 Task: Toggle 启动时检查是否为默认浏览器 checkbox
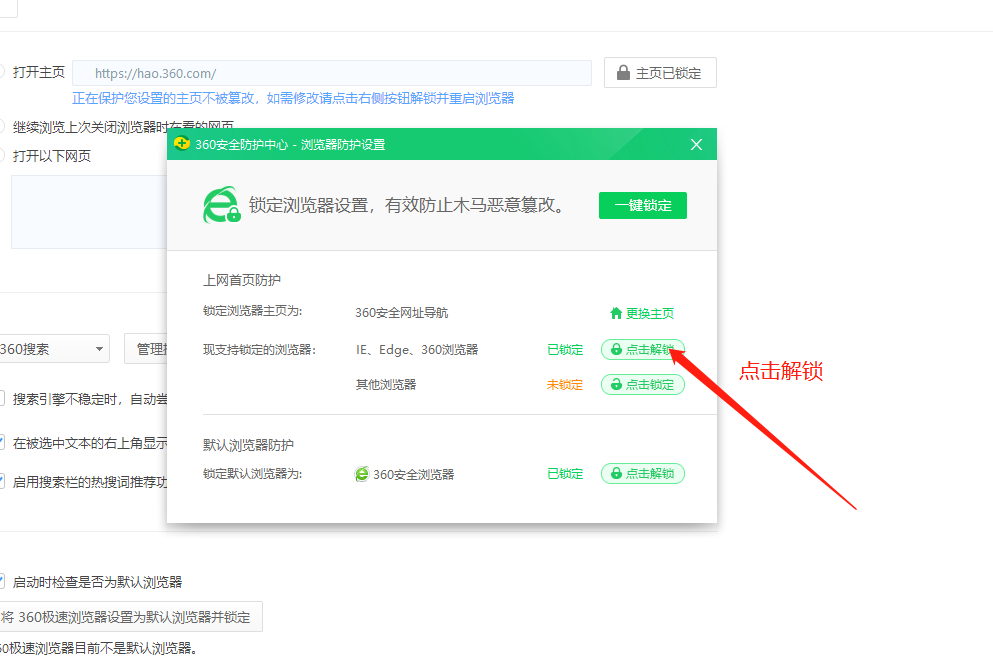click(x=2, y=581)
